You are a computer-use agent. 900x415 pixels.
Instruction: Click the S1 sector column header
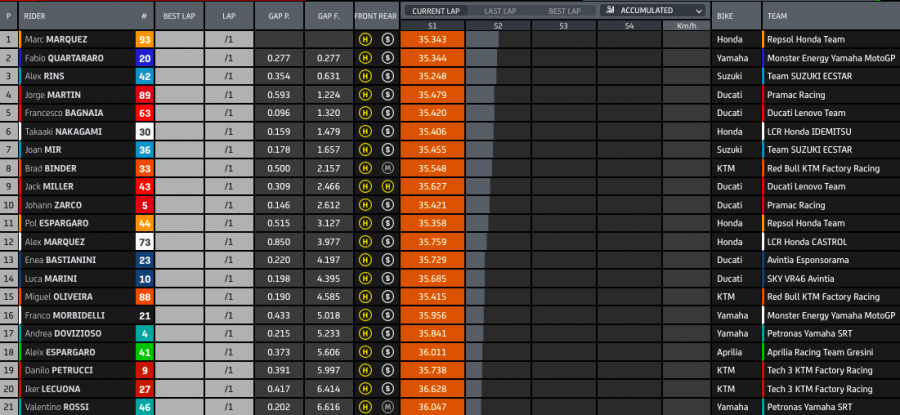431,24
